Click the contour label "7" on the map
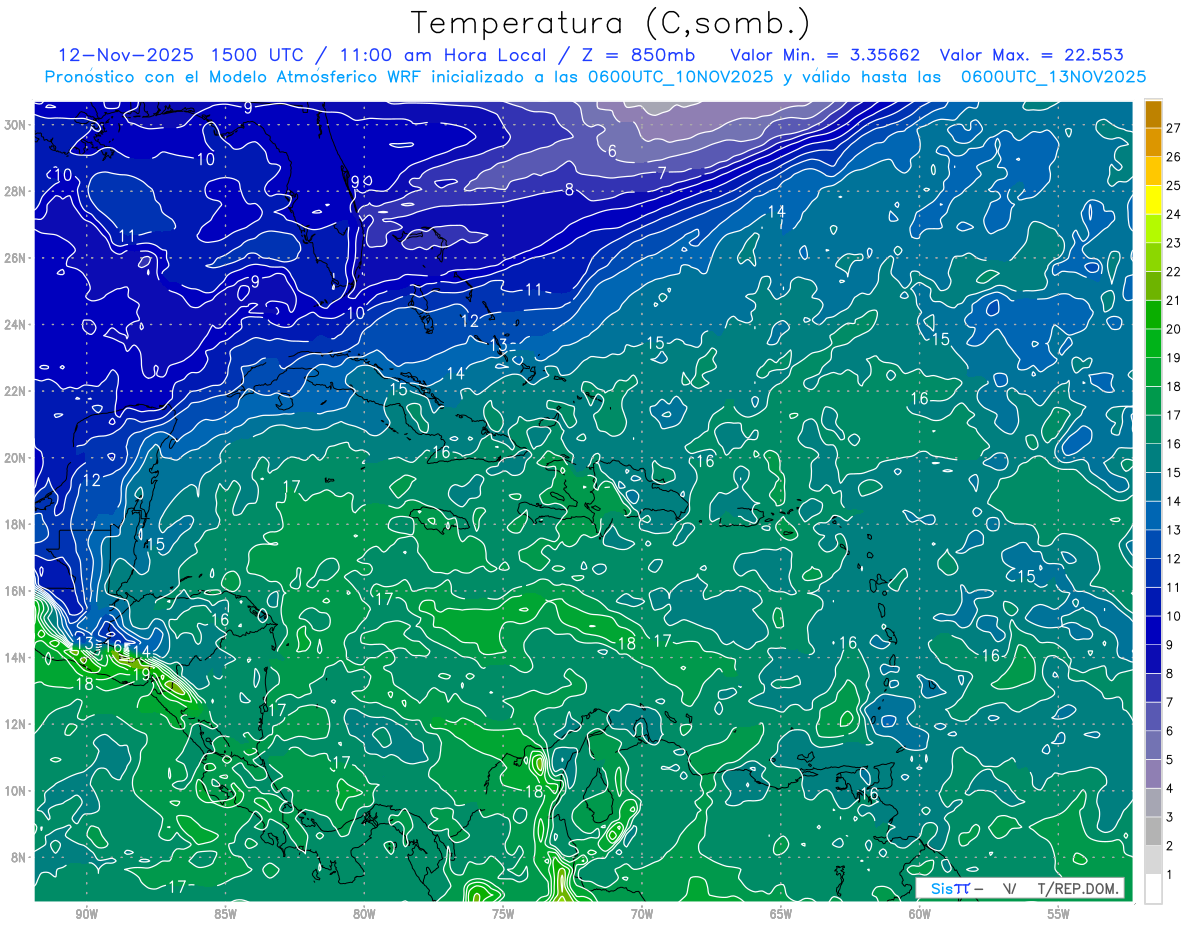The height and width of the screenshot is (927, 1200). [x=662, y=173]
